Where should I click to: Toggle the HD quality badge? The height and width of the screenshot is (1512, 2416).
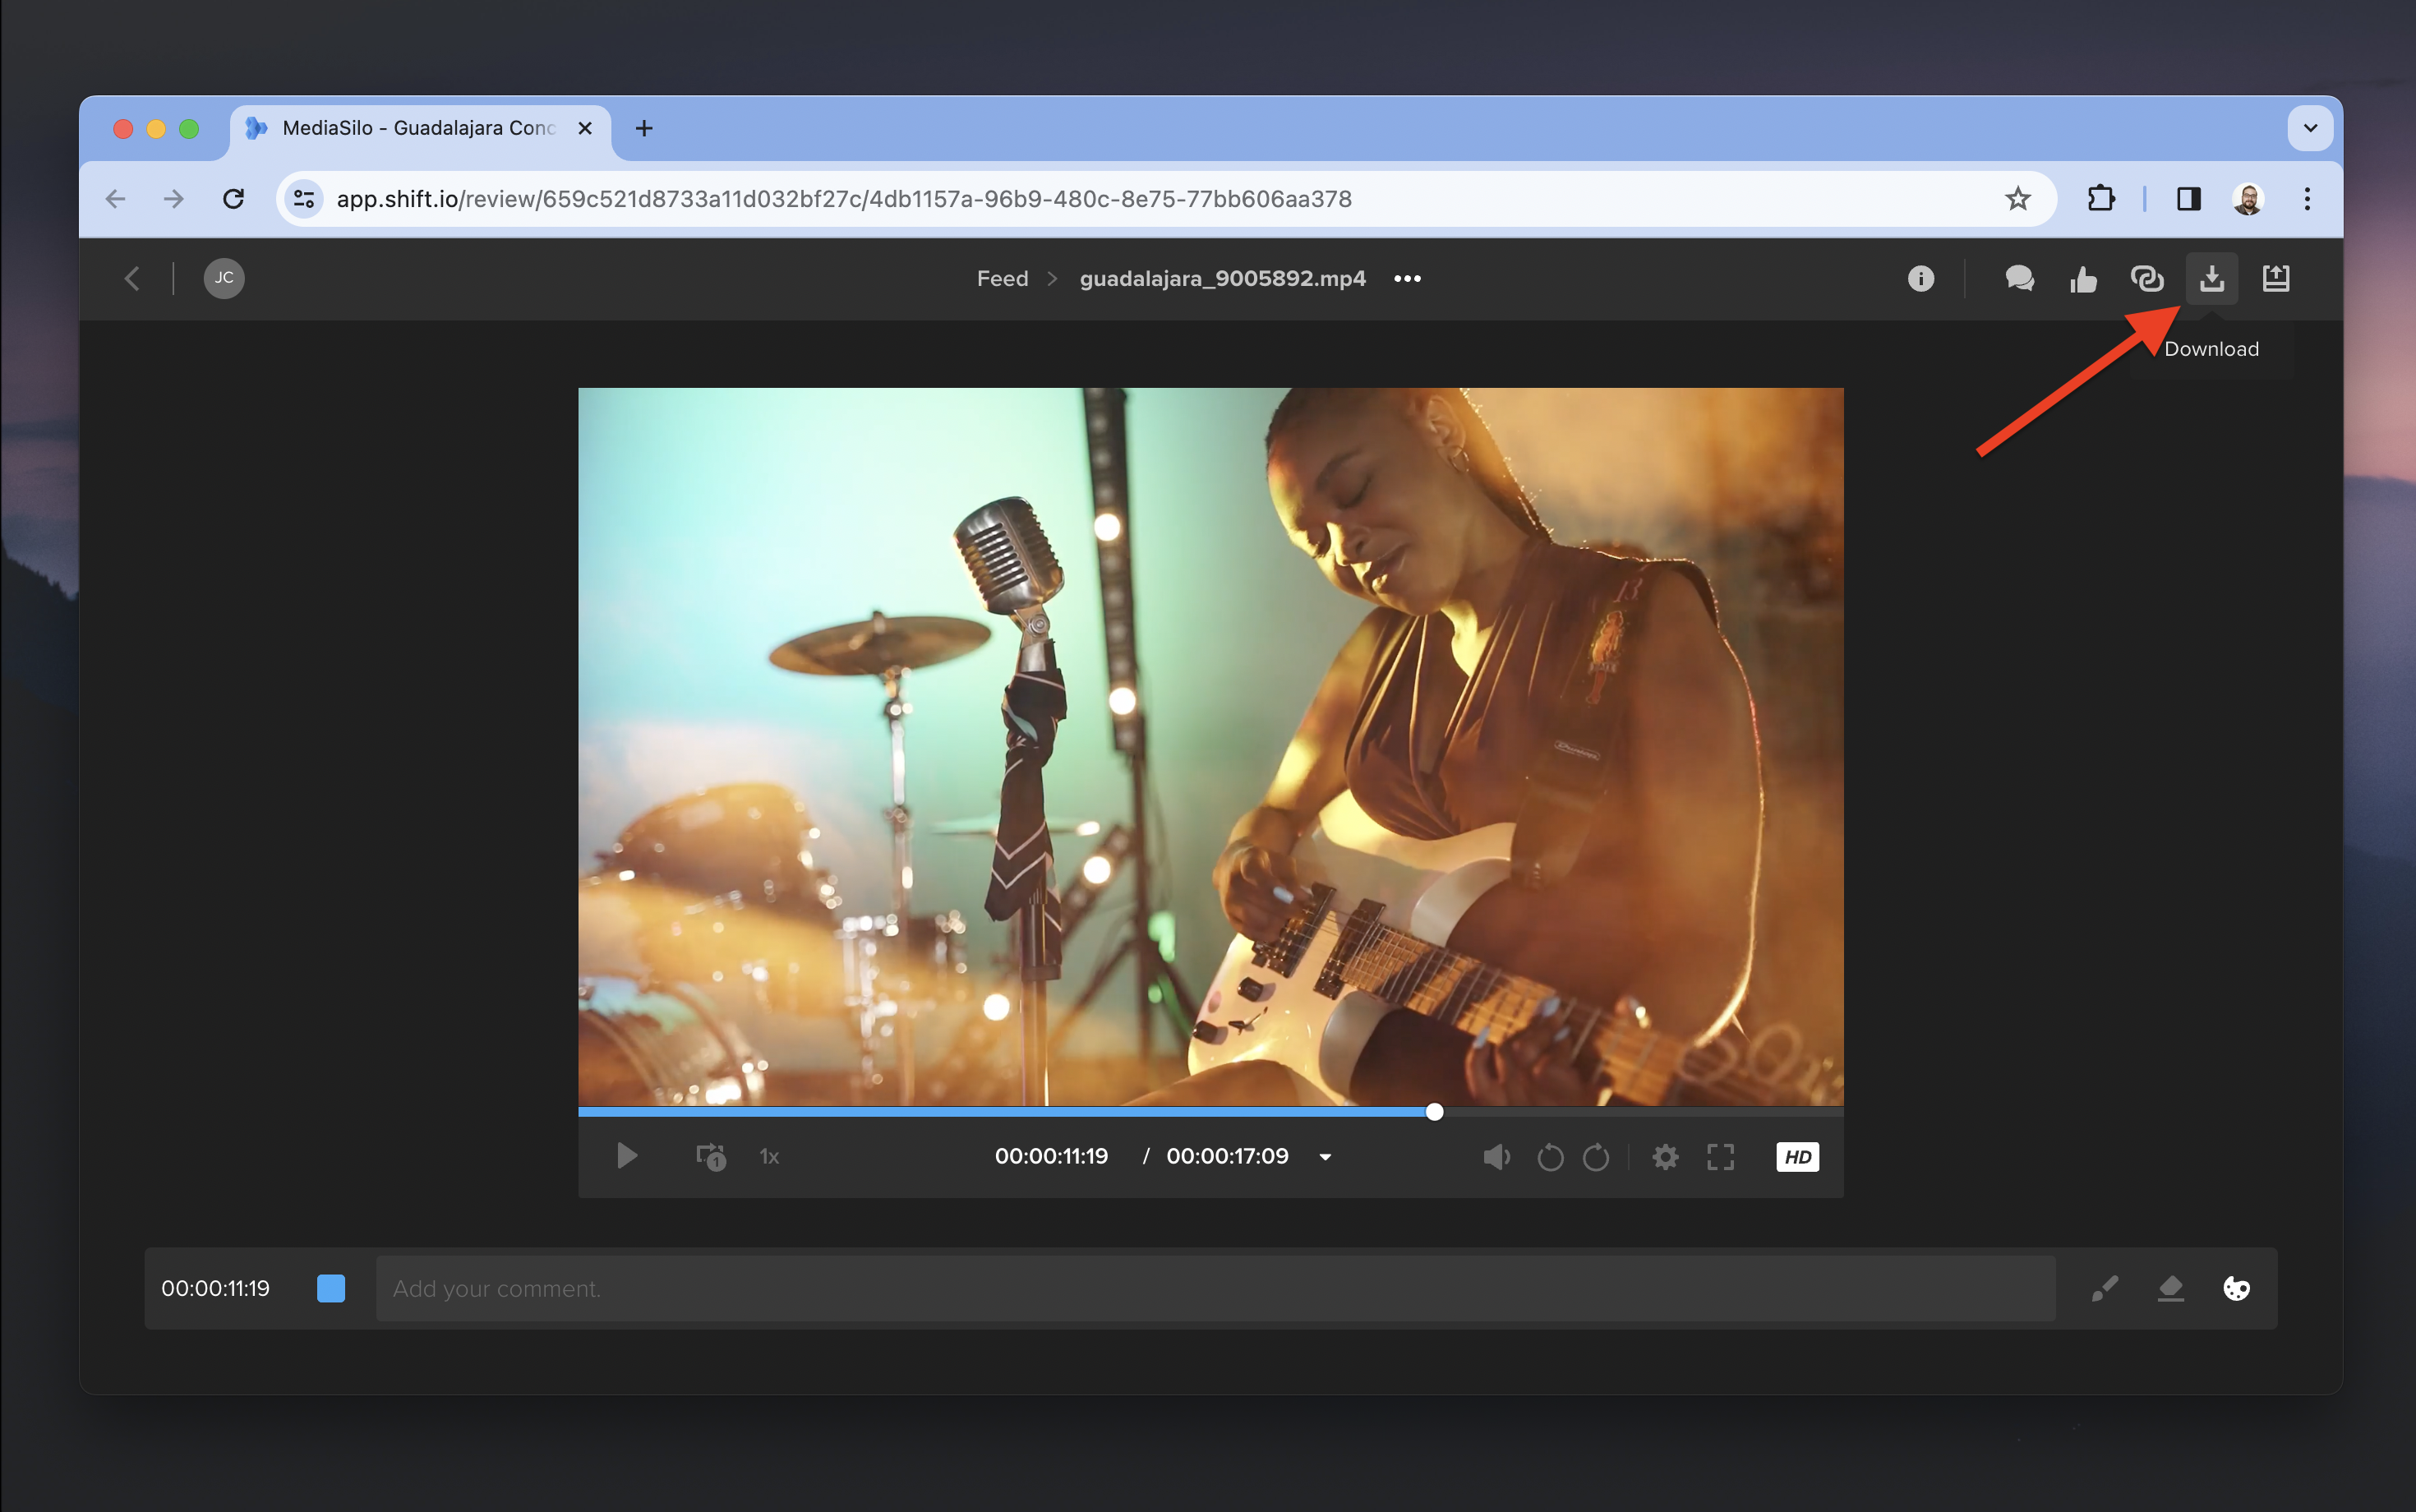1797,1157
